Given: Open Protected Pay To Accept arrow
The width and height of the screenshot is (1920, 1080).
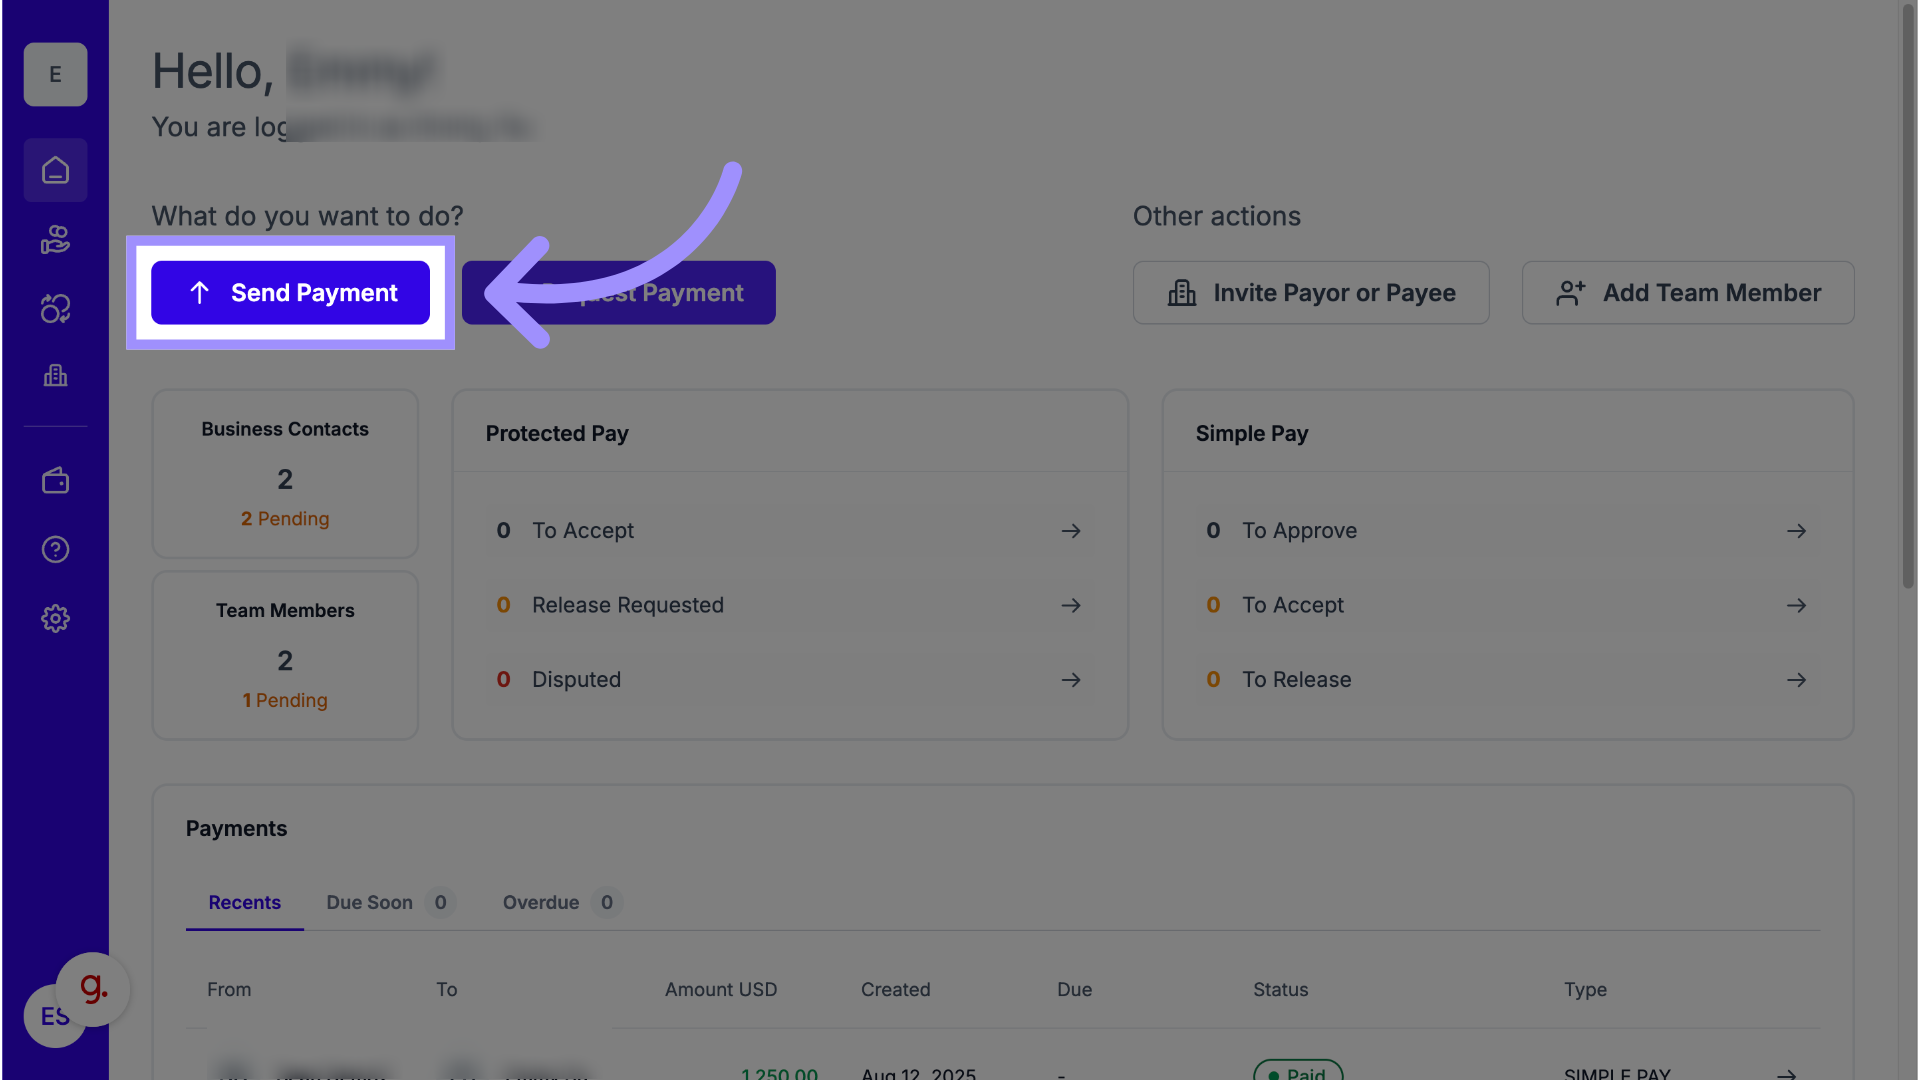Looking at the screenshot, I should point(1071,531).
